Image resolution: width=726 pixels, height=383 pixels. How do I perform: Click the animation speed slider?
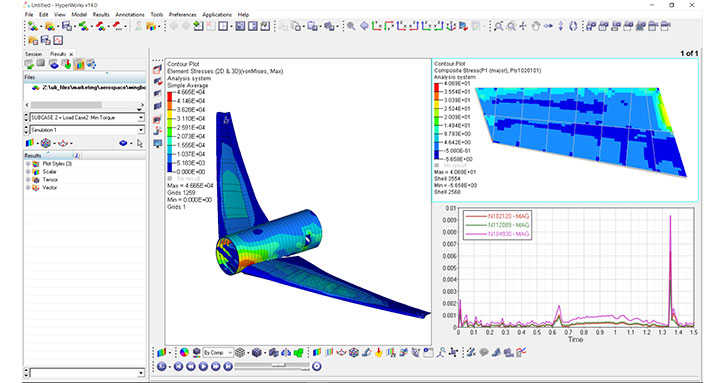(272, 366)
